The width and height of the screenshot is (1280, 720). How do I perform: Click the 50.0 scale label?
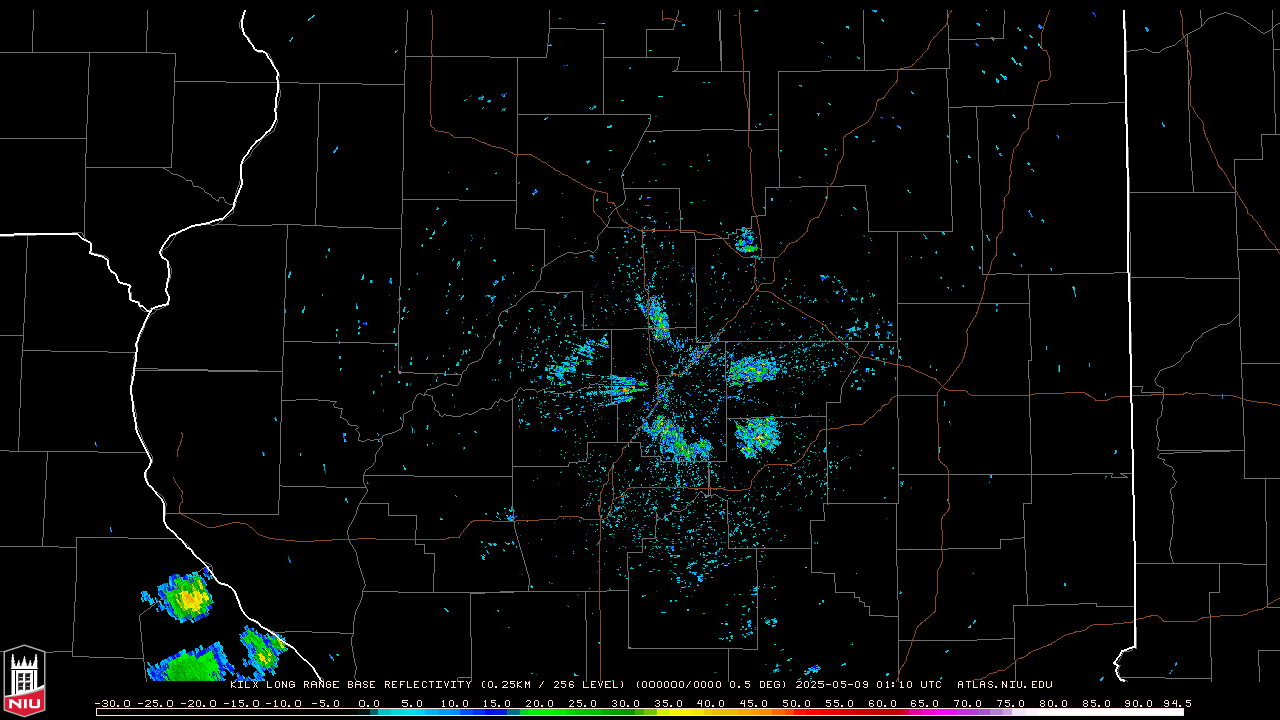(796, 704)
